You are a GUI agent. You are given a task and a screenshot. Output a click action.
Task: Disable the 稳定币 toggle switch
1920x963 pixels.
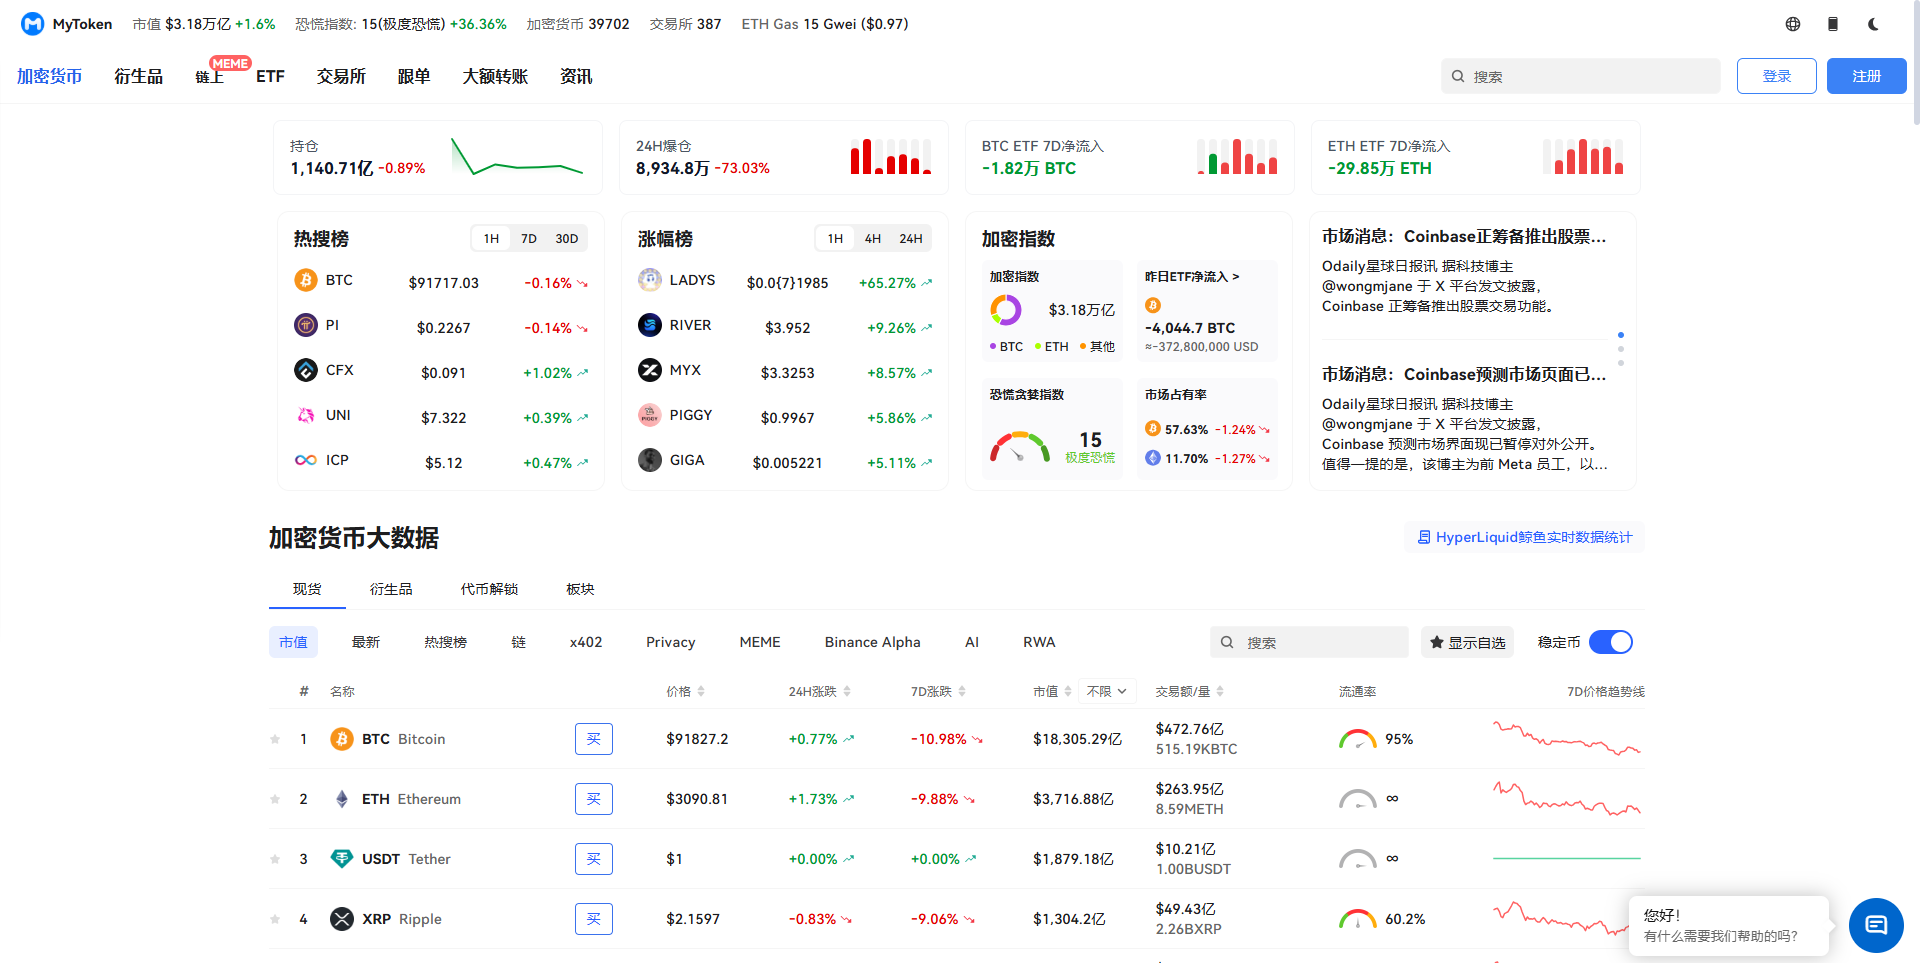1610,641
